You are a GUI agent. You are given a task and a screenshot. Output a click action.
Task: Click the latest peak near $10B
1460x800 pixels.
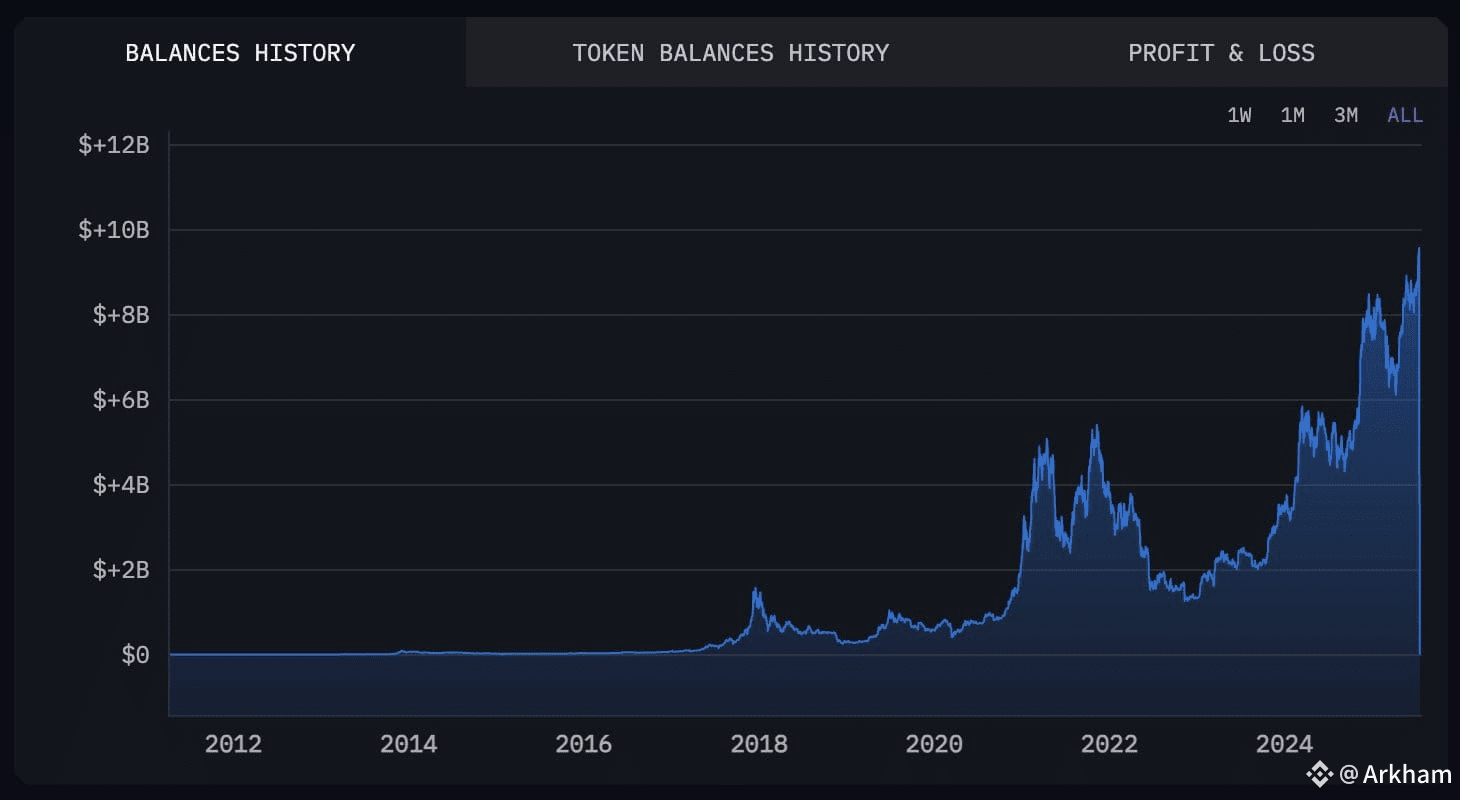[x=1418, y=249]
